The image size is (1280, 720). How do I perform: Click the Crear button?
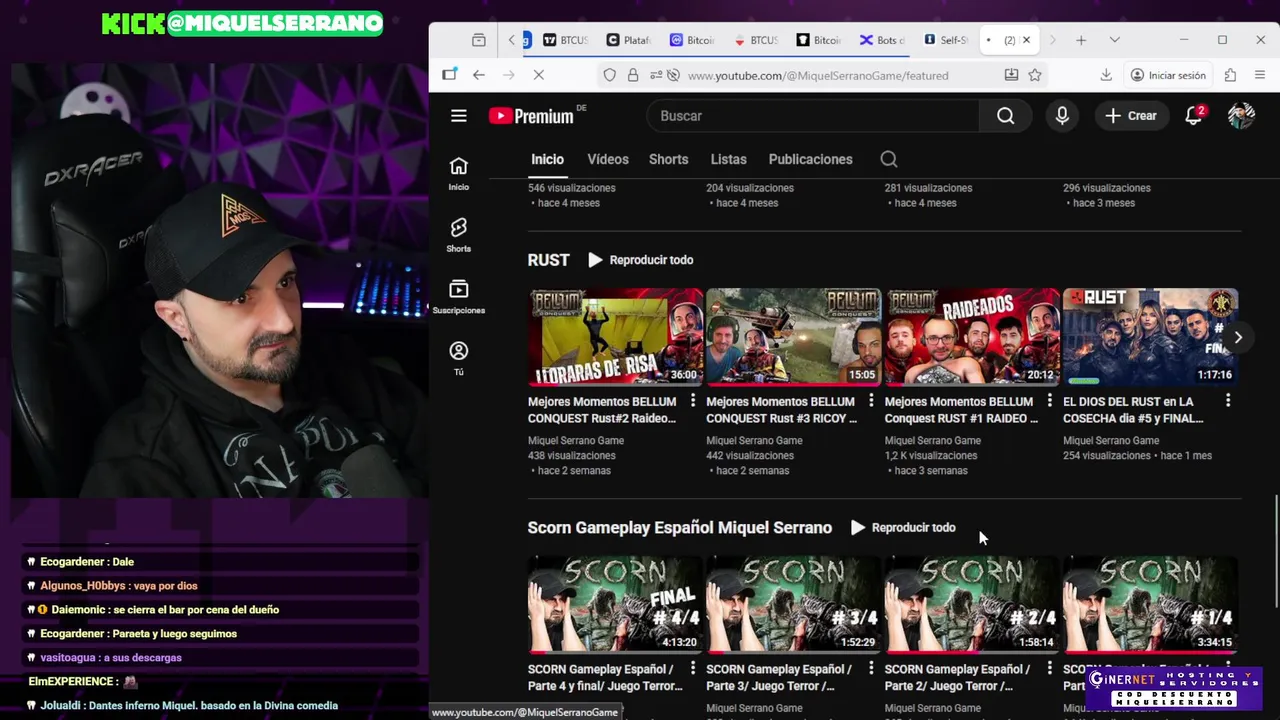click(x=1131, y=116)
